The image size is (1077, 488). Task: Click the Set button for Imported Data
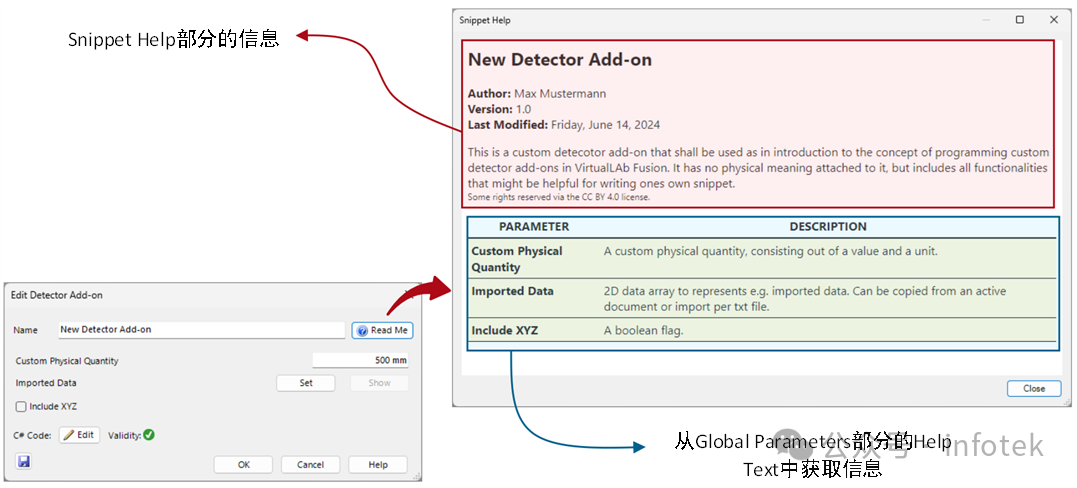pyautogui.click(x=306, y=383)
